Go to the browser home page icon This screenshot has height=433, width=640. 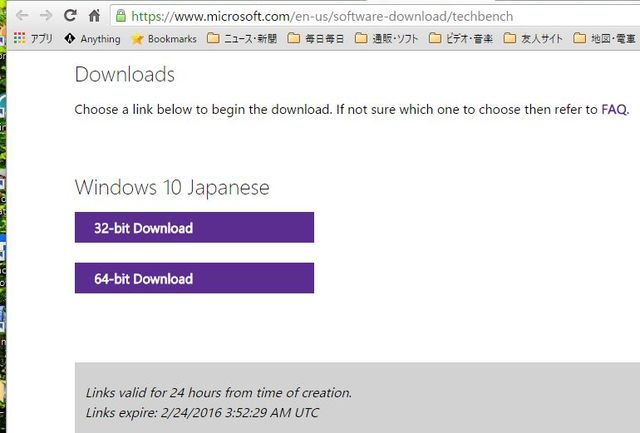pos(94,16)
